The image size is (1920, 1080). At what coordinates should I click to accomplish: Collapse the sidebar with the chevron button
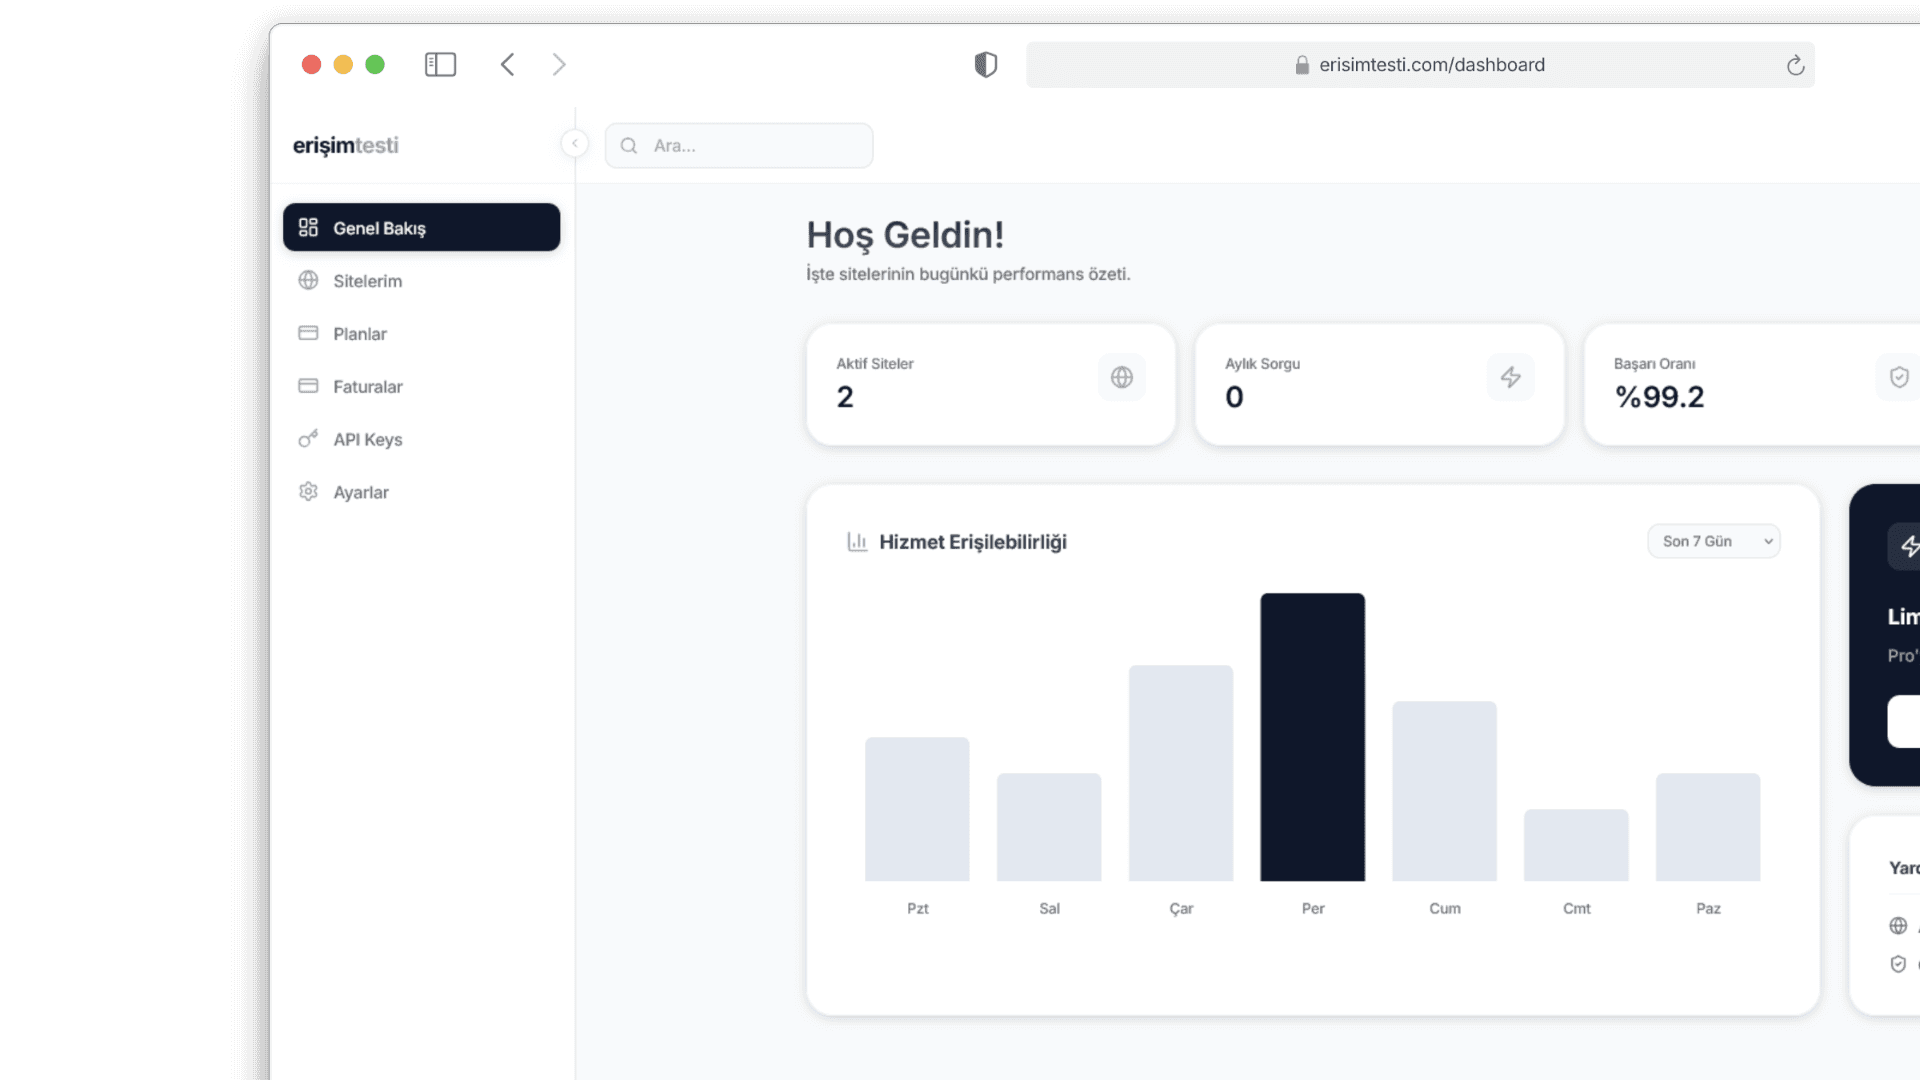[x=575, y=143]
